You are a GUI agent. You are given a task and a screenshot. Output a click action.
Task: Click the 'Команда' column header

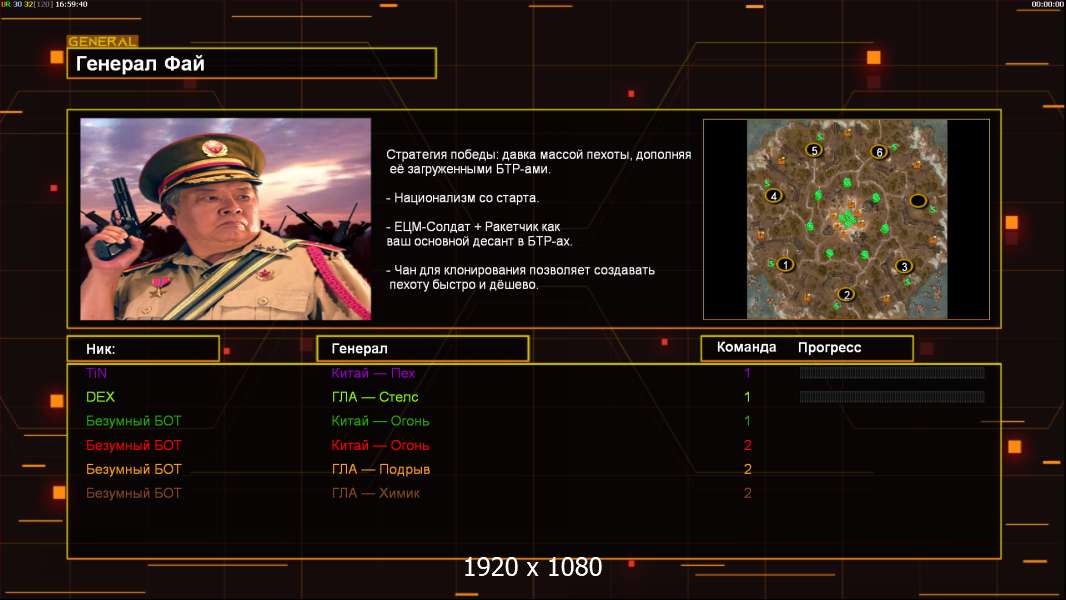[x=746, y=348]
